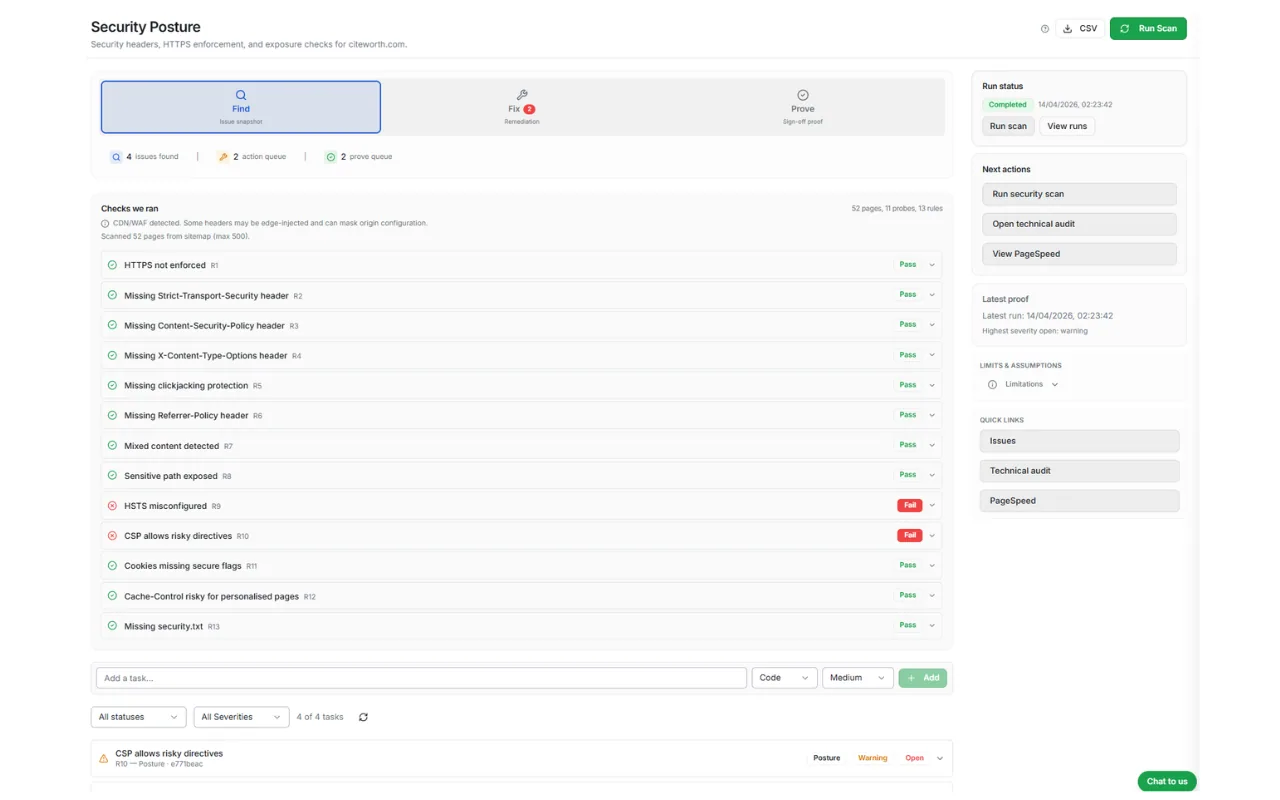Image resolution: width=1280 pixels, height=800 pixels.
Task: Click the pass check icon for Cookies missing secure flags
Action: tap(112, 566)
